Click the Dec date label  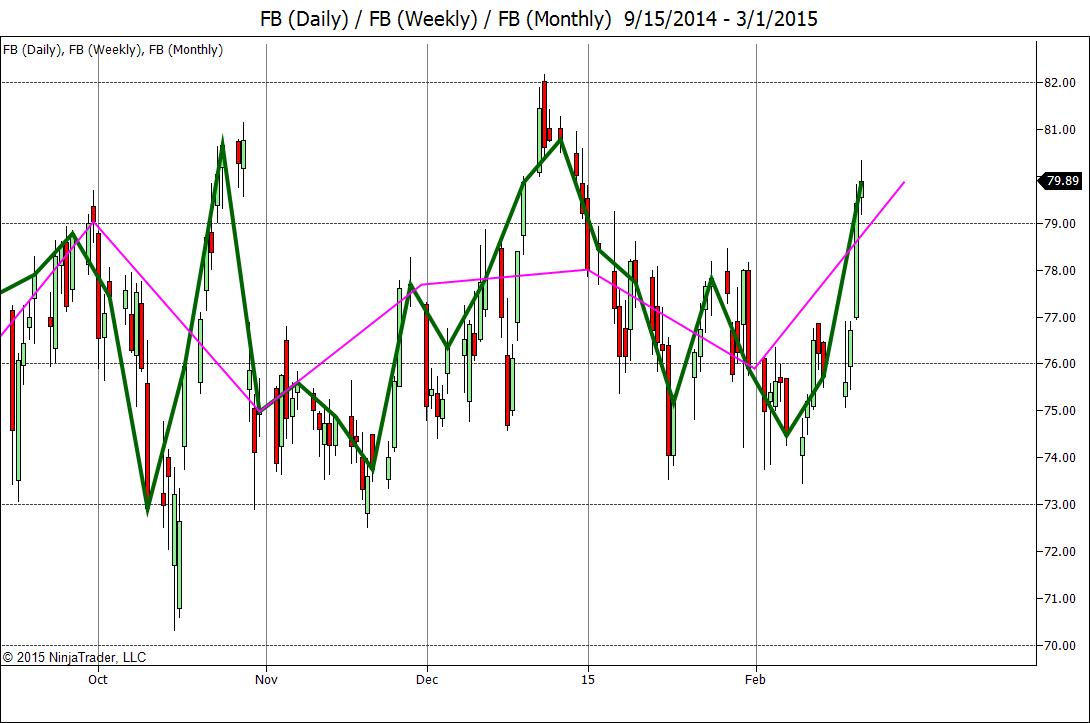click(x=427, y=679)
